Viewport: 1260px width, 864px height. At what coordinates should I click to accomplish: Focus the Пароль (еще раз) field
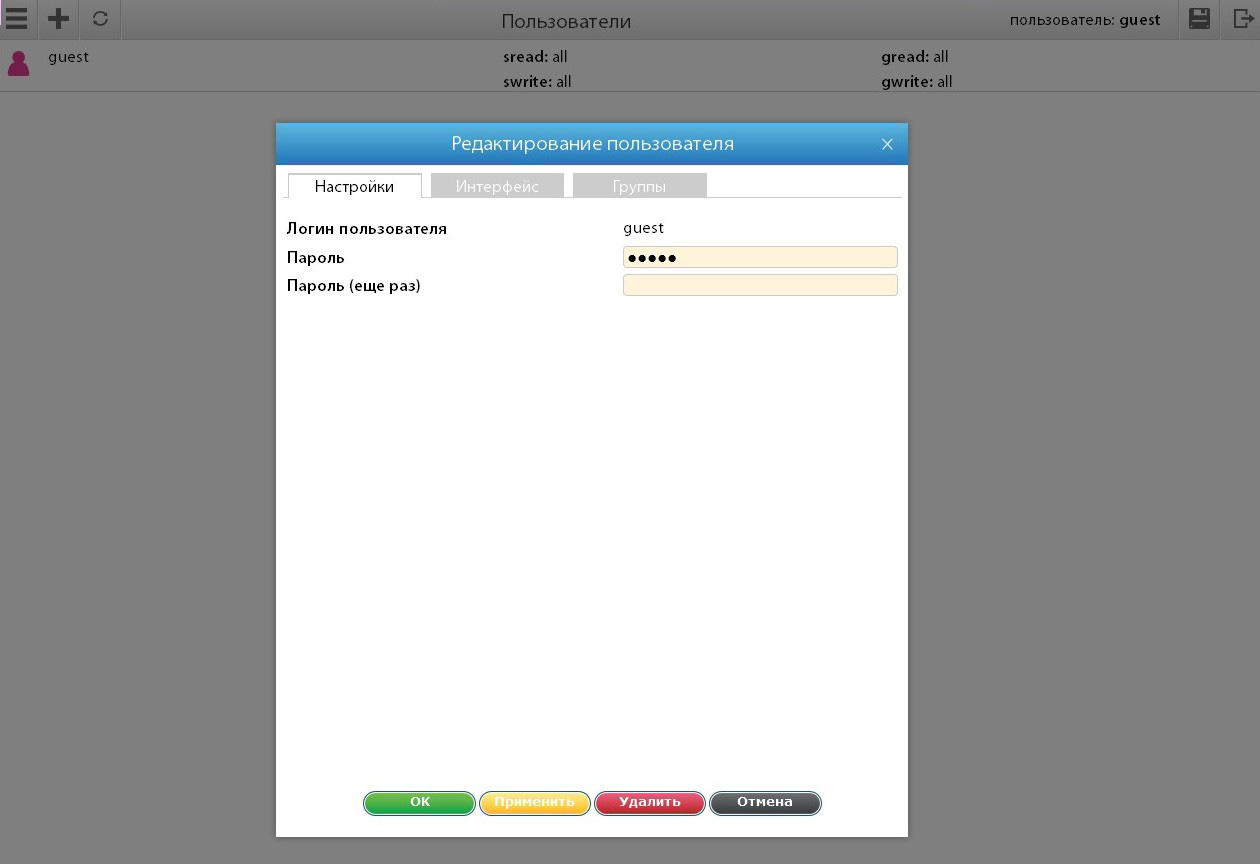760,285
